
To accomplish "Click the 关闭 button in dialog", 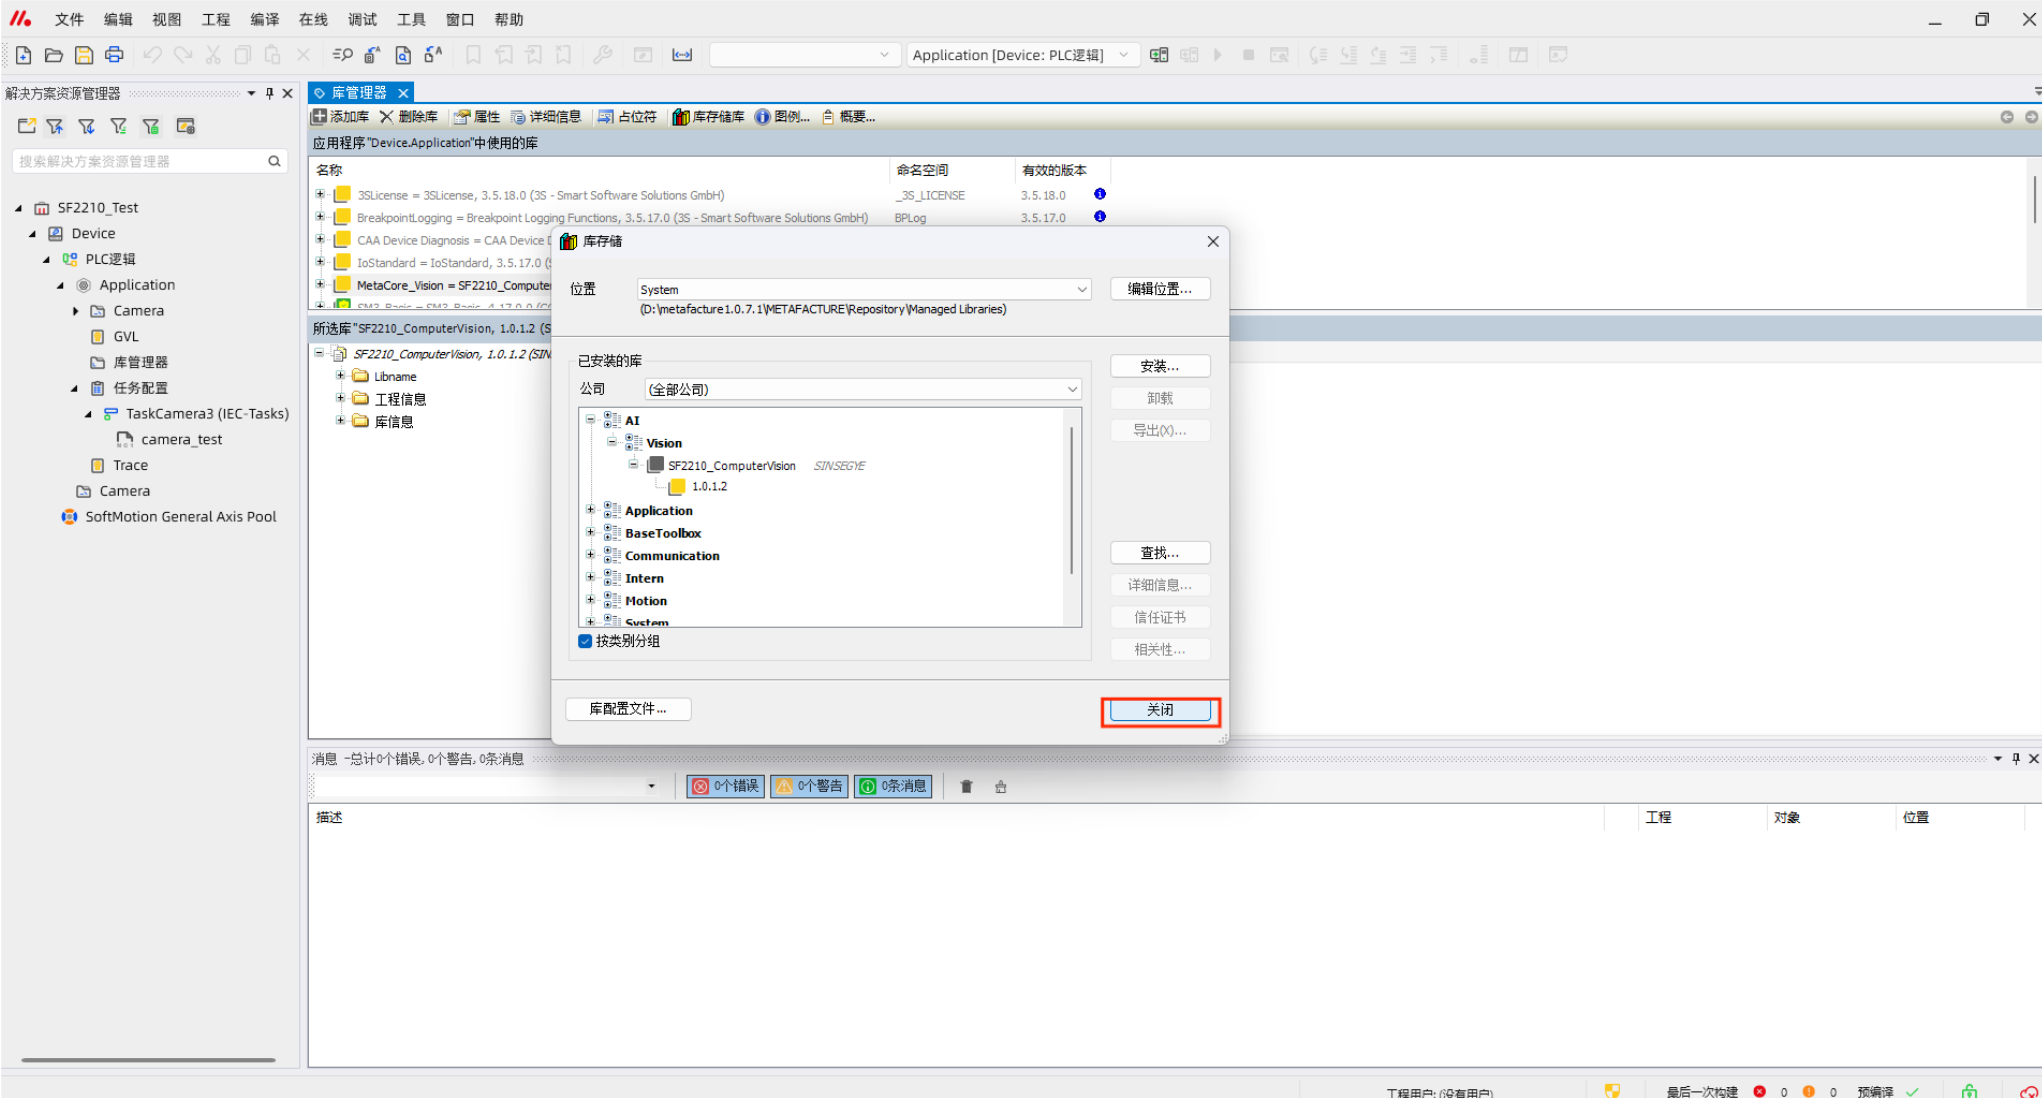I will click(1160, 710).
